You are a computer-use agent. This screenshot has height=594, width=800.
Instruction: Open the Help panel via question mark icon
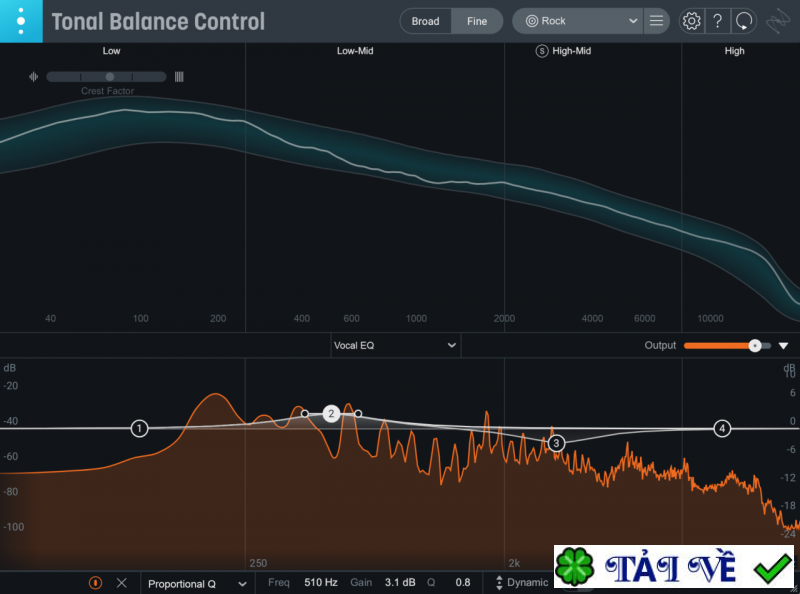point(717,21)
